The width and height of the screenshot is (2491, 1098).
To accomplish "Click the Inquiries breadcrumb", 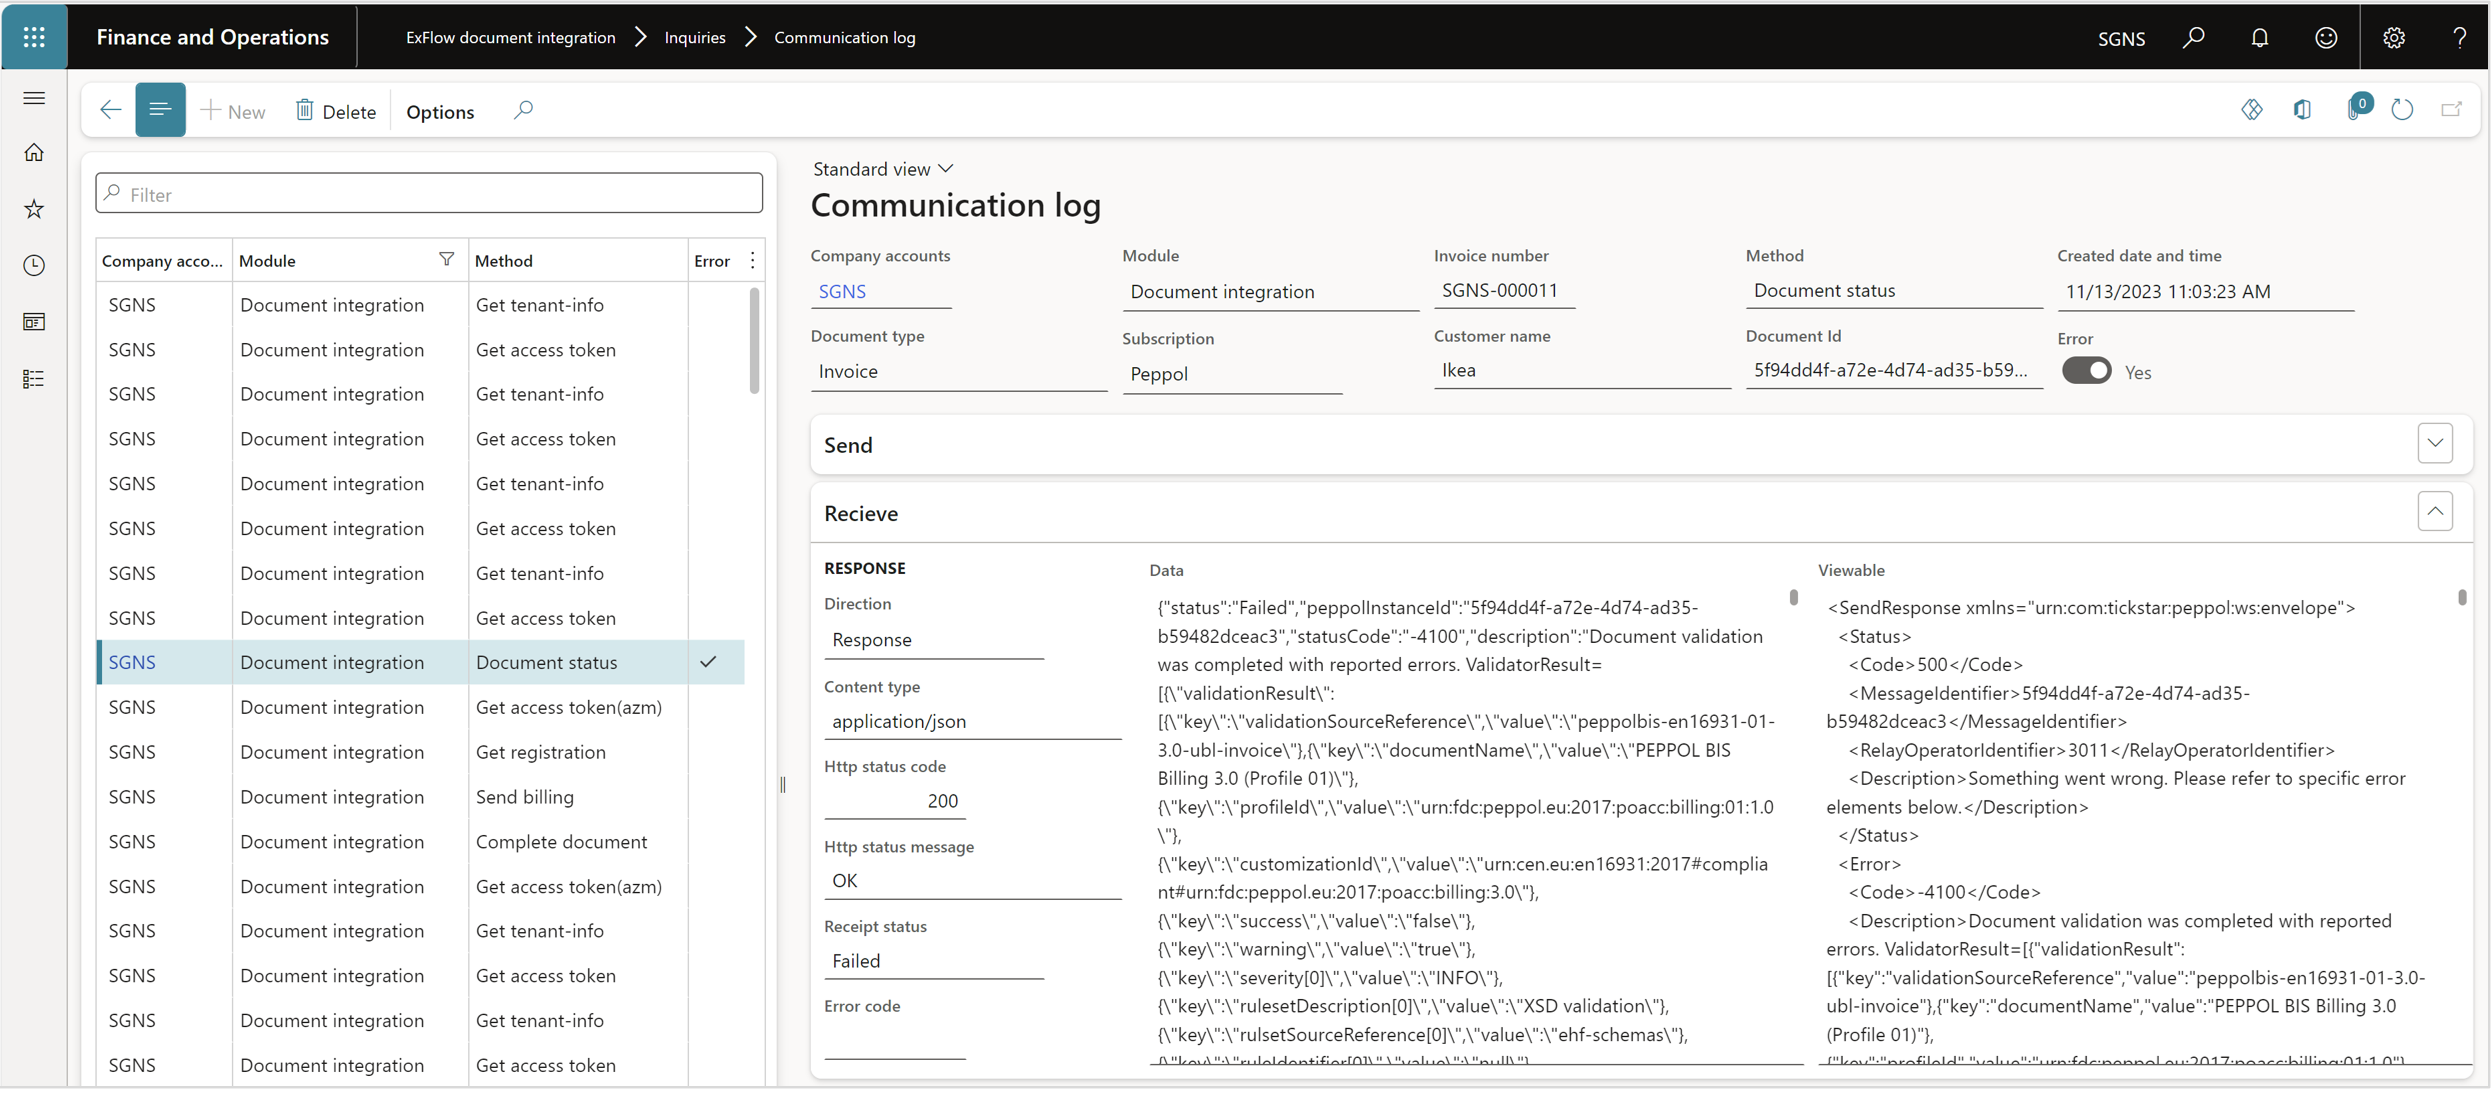I will coord(695,38).
